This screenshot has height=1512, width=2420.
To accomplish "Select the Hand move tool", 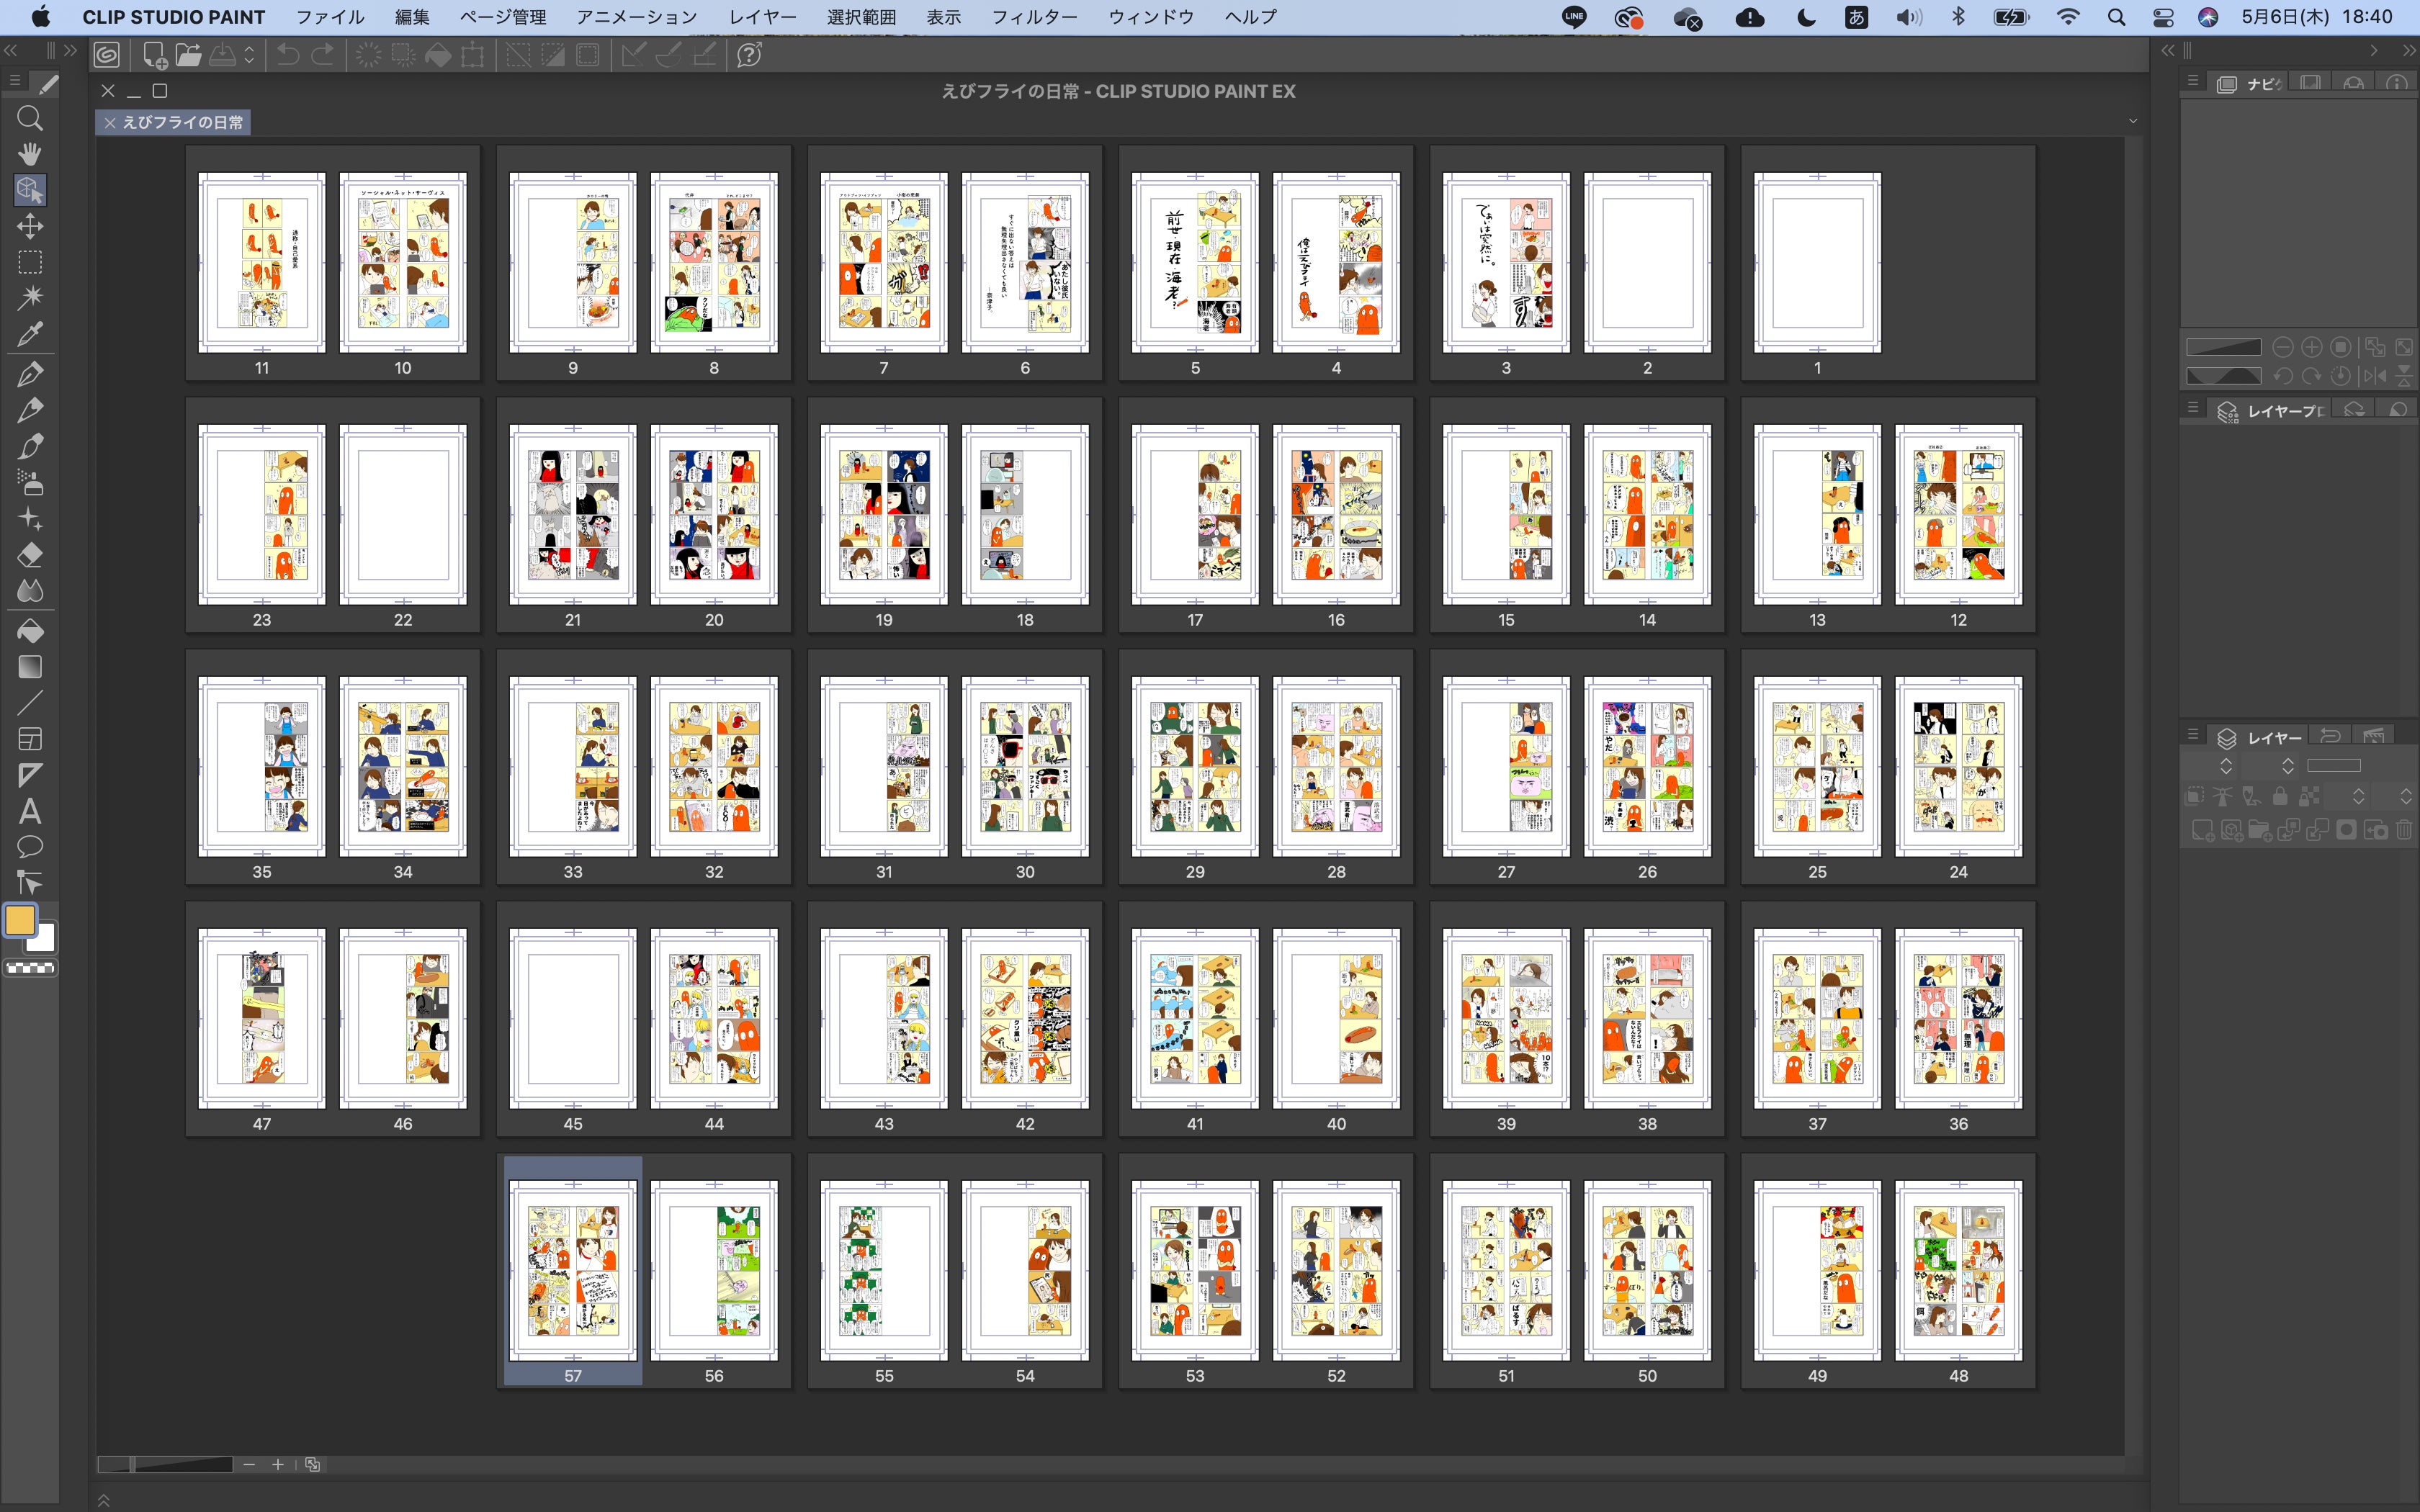I will pos(30,154).
